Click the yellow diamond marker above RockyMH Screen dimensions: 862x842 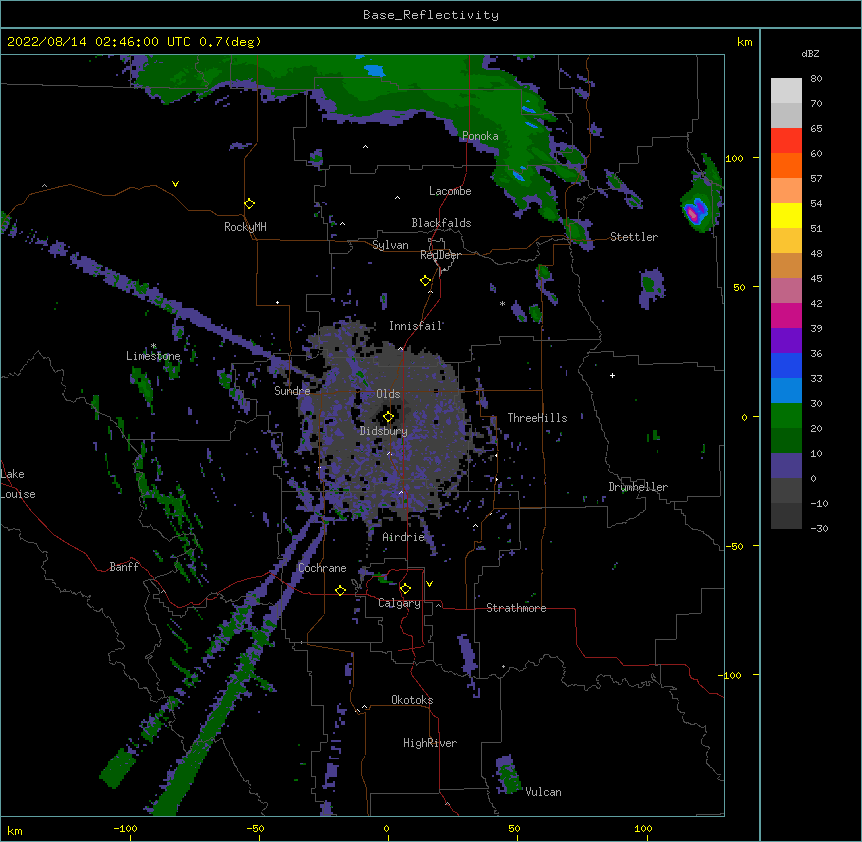point(249,204)
